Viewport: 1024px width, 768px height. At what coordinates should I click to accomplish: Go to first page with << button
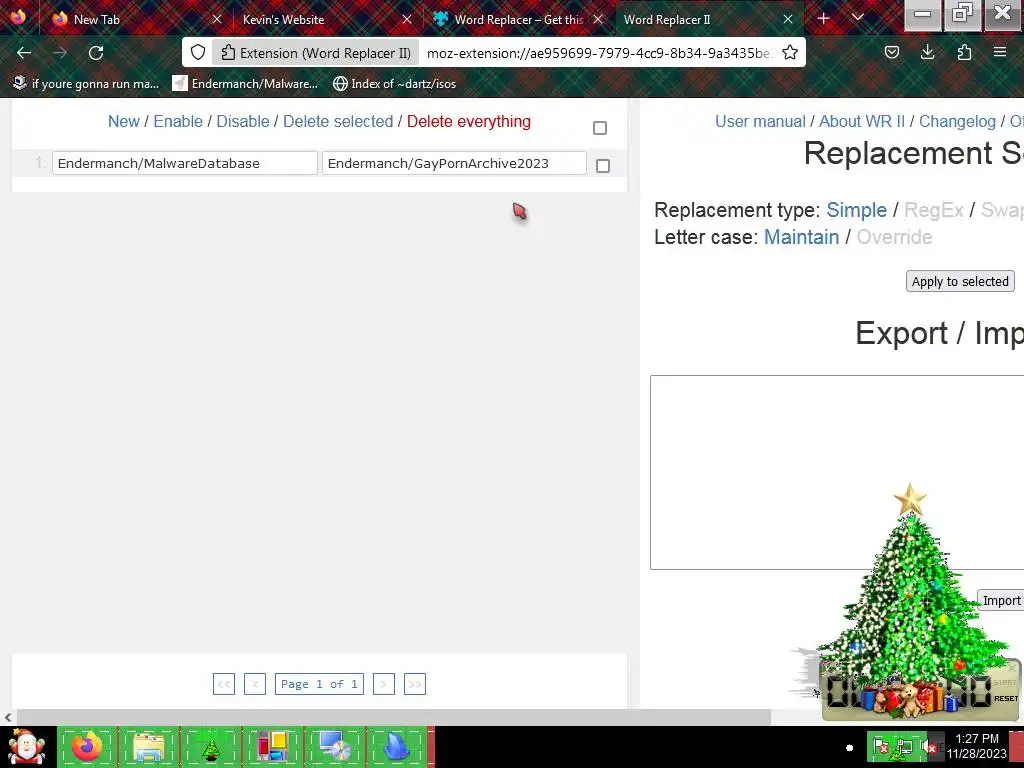pos(224,684)
